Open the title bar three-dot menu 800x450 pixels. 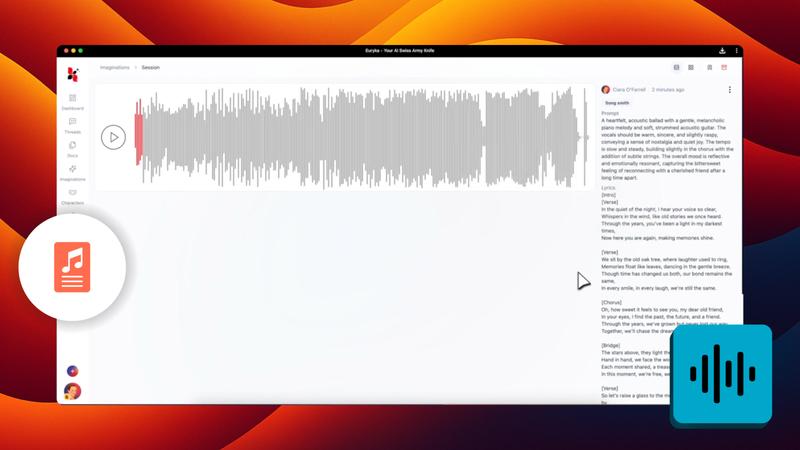pyautogui.click(x=736, y=51)
